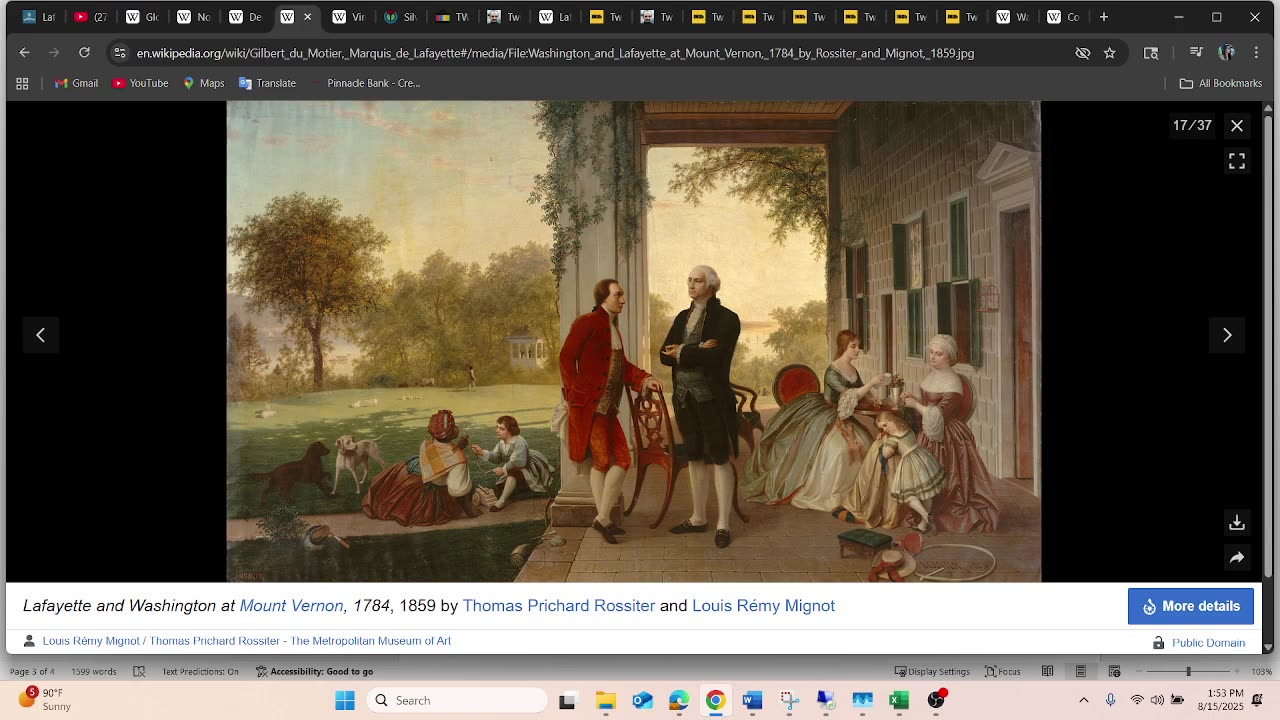Open the media control icon in Chrome toolbar
The width and height of the screenshot is (1280, 720).
click(x=1196, y=53)
